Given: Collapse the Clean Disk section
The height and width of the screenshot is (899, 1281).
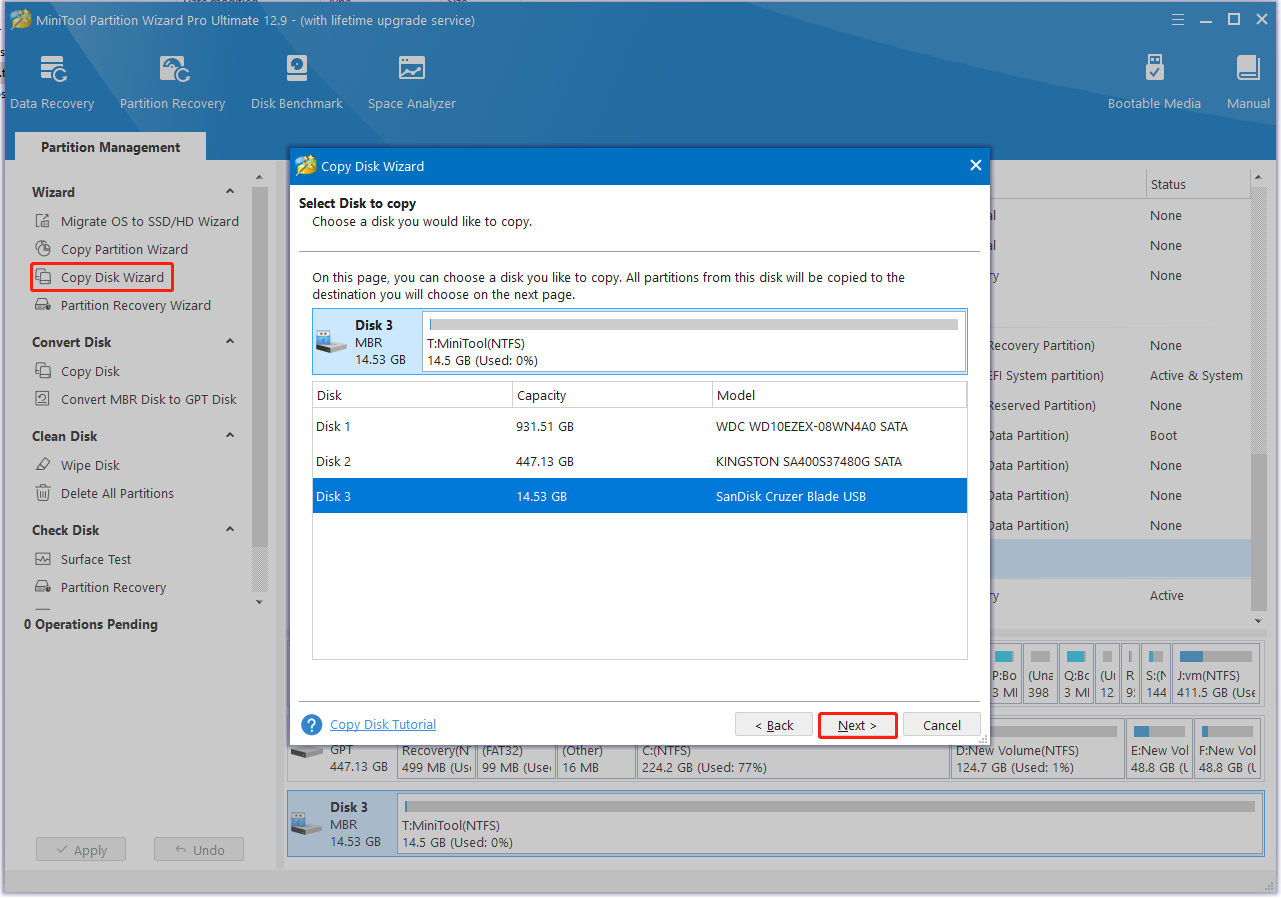Looking at the screenshot, I should 230,436.
